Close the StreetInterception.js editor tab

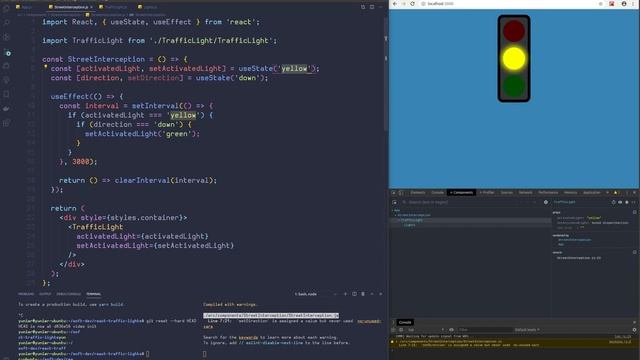pyautogui.click(x=91, y=7)
